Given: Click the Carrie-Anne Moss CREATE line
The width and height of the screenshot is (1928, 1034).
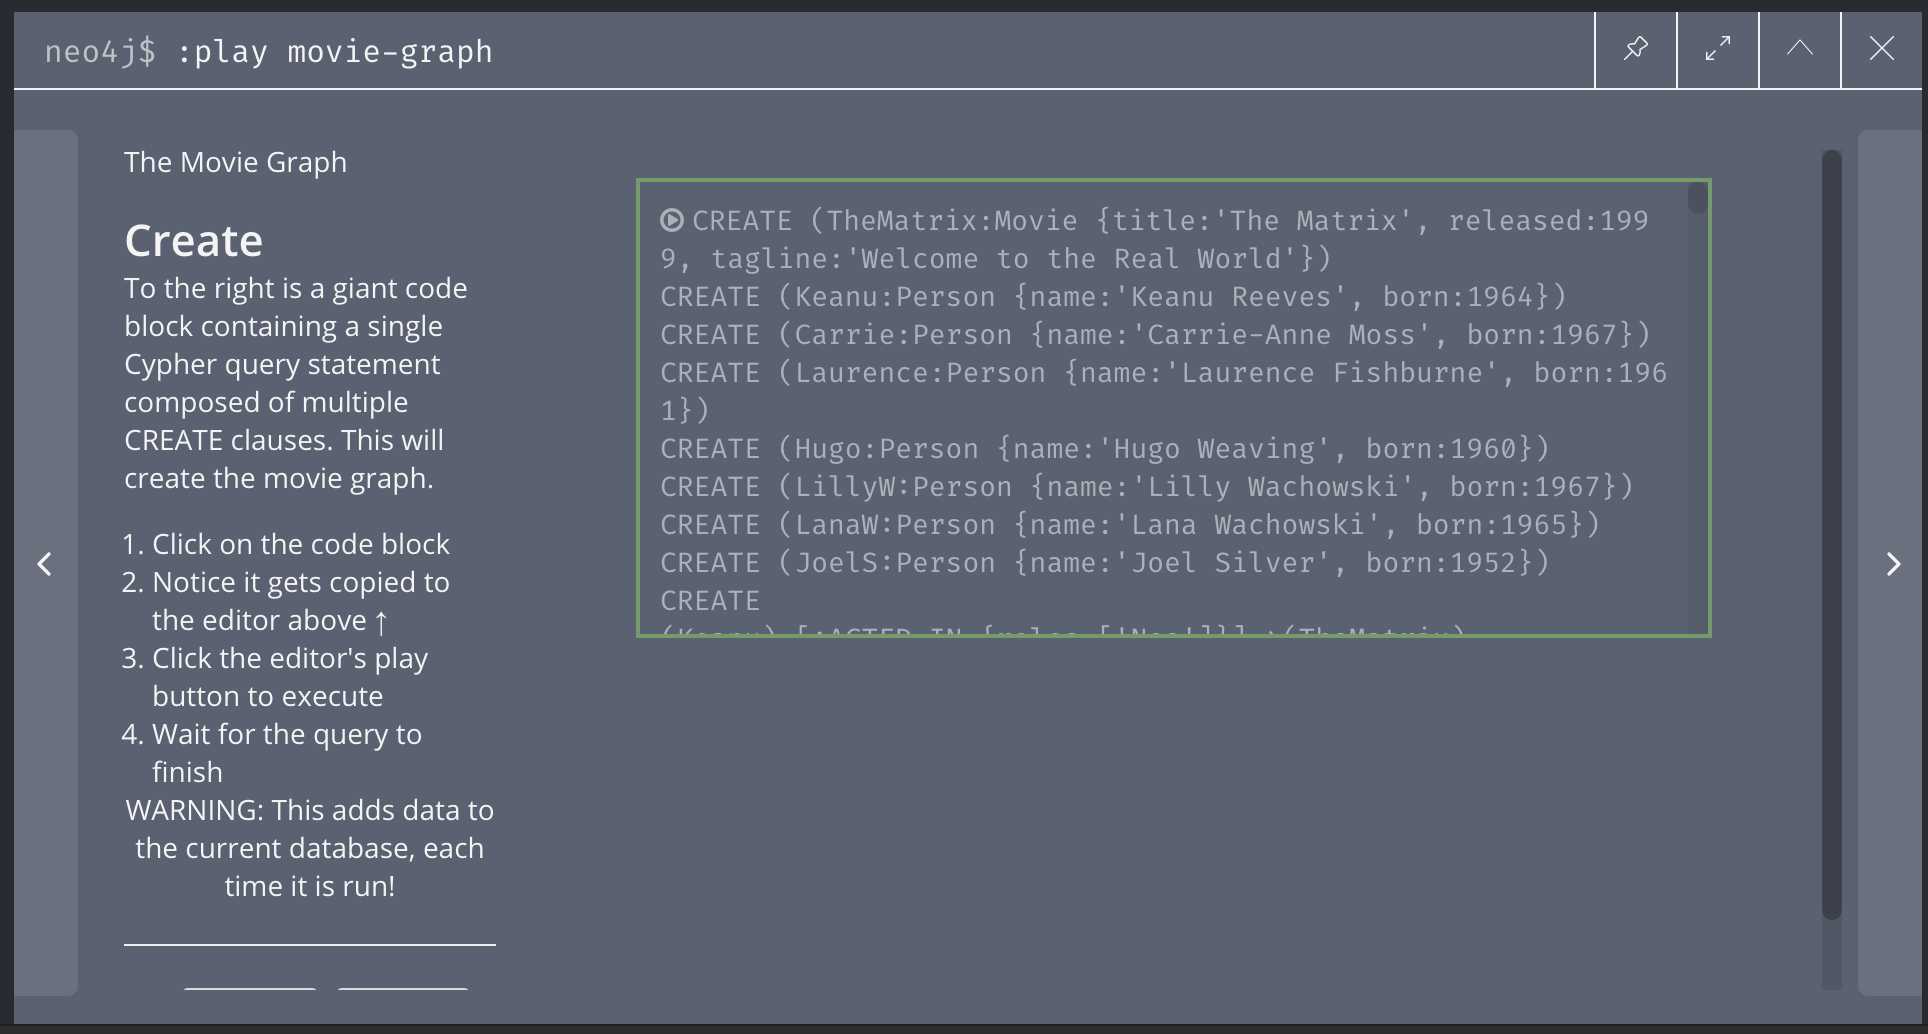Looking at the screenshot, I should [1155, 335].
